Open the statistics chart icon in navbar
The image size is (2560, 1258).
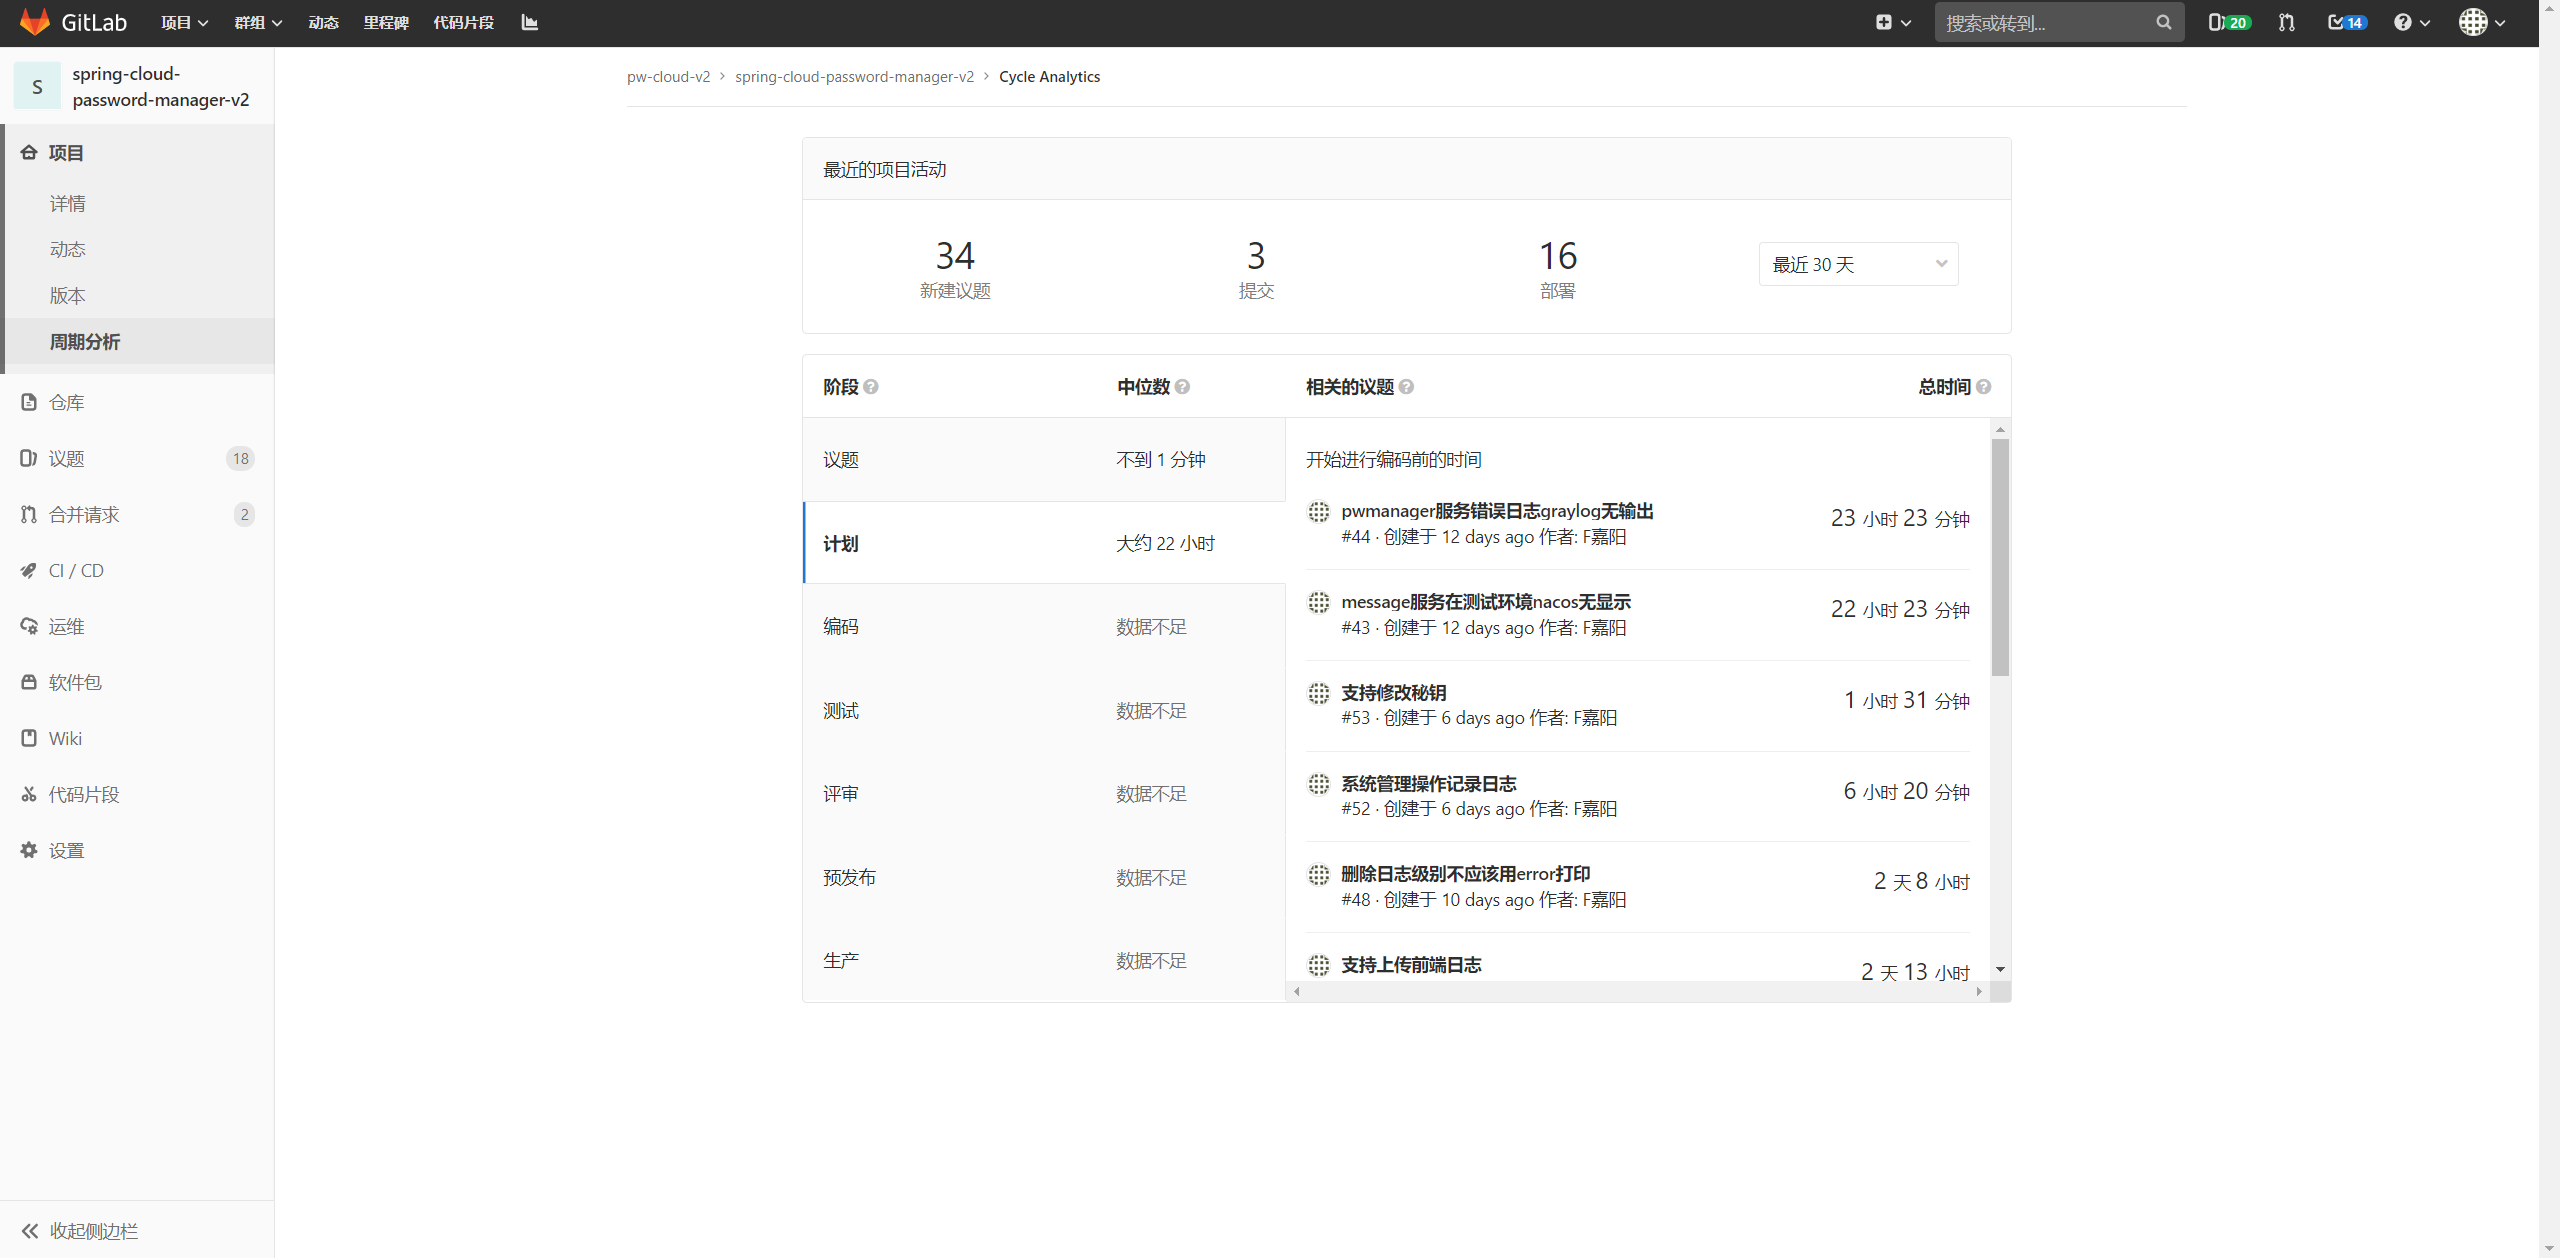(530, 22)
